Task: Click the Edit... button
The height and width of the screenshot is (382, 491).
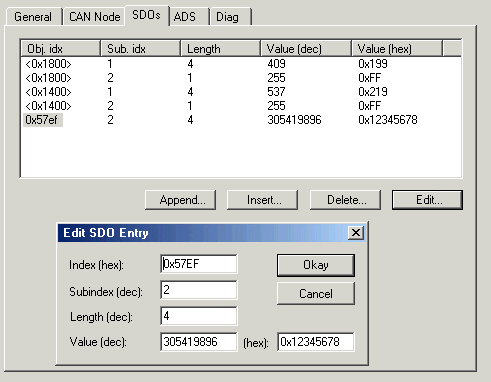Action: tap(427, 200)
